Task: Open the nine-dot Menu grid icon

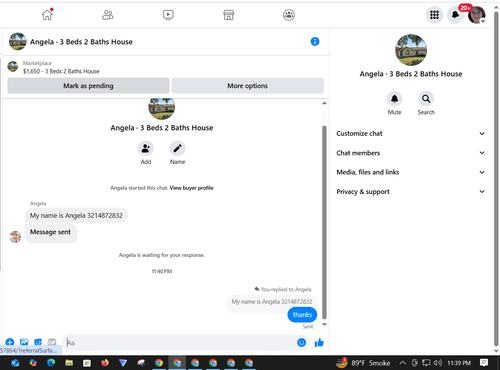Action: pyautogui.click(x=434, y=15)
